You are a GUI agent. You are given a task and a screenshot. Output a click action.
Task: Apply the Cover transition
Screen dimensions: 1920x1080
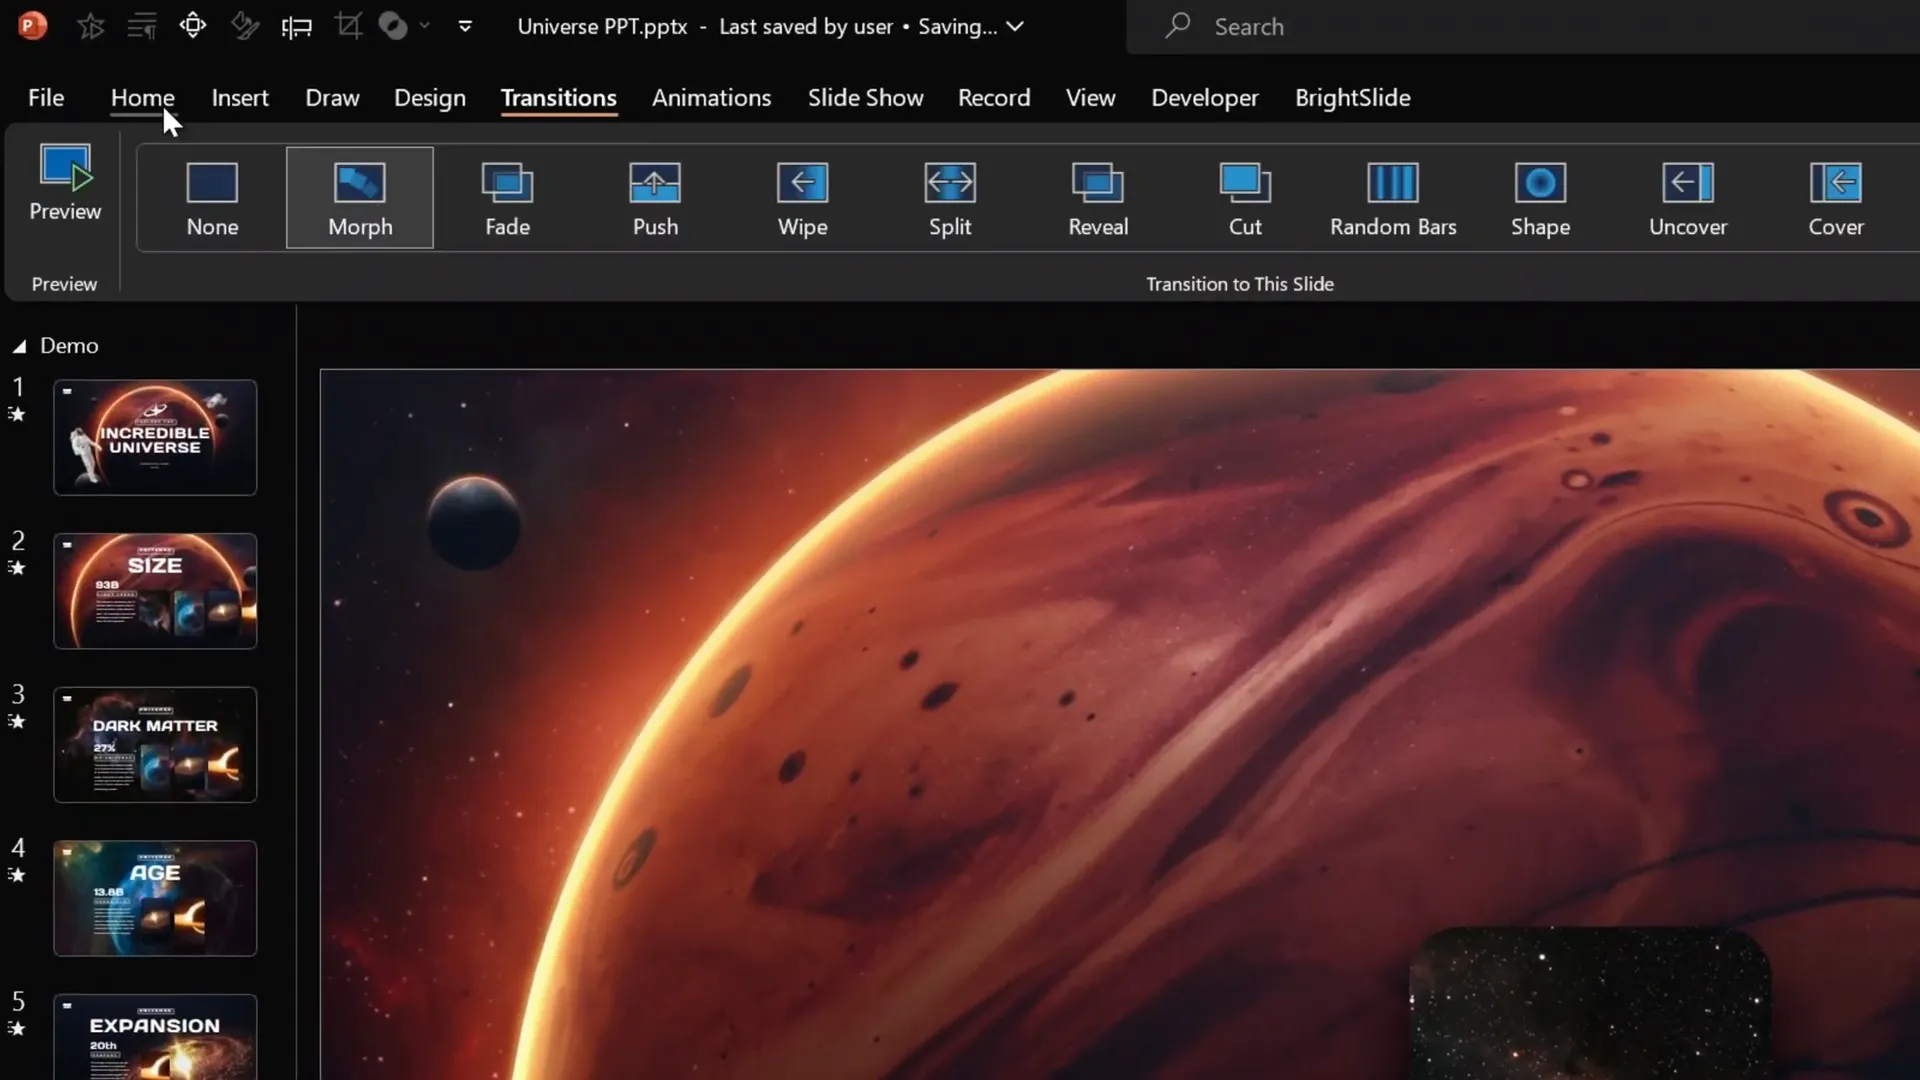tap(1836, 198)
